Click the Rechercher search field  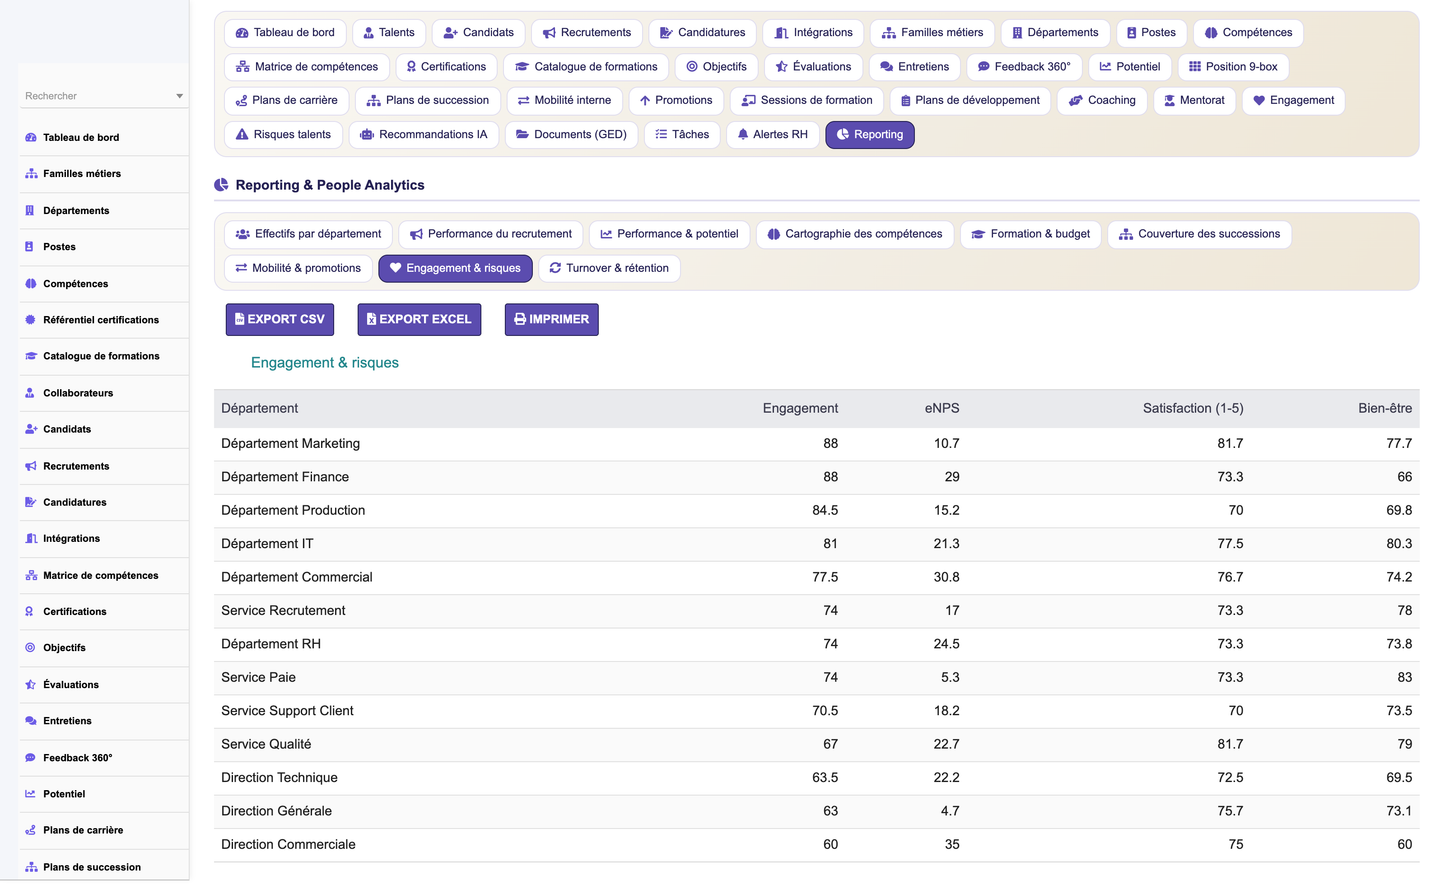pyautogui.click(x=104, y=96)
